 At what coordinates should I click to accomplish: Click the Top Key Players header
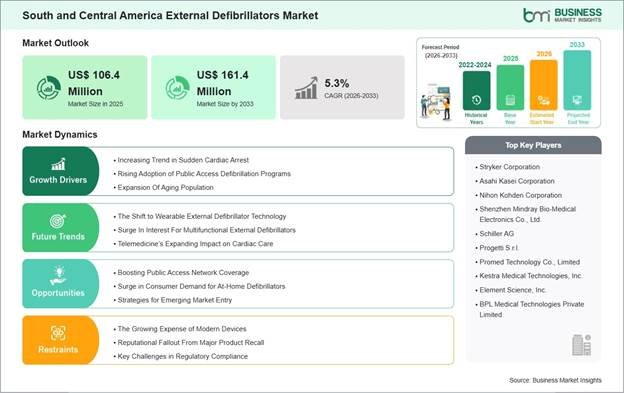[x=533, y=145]
